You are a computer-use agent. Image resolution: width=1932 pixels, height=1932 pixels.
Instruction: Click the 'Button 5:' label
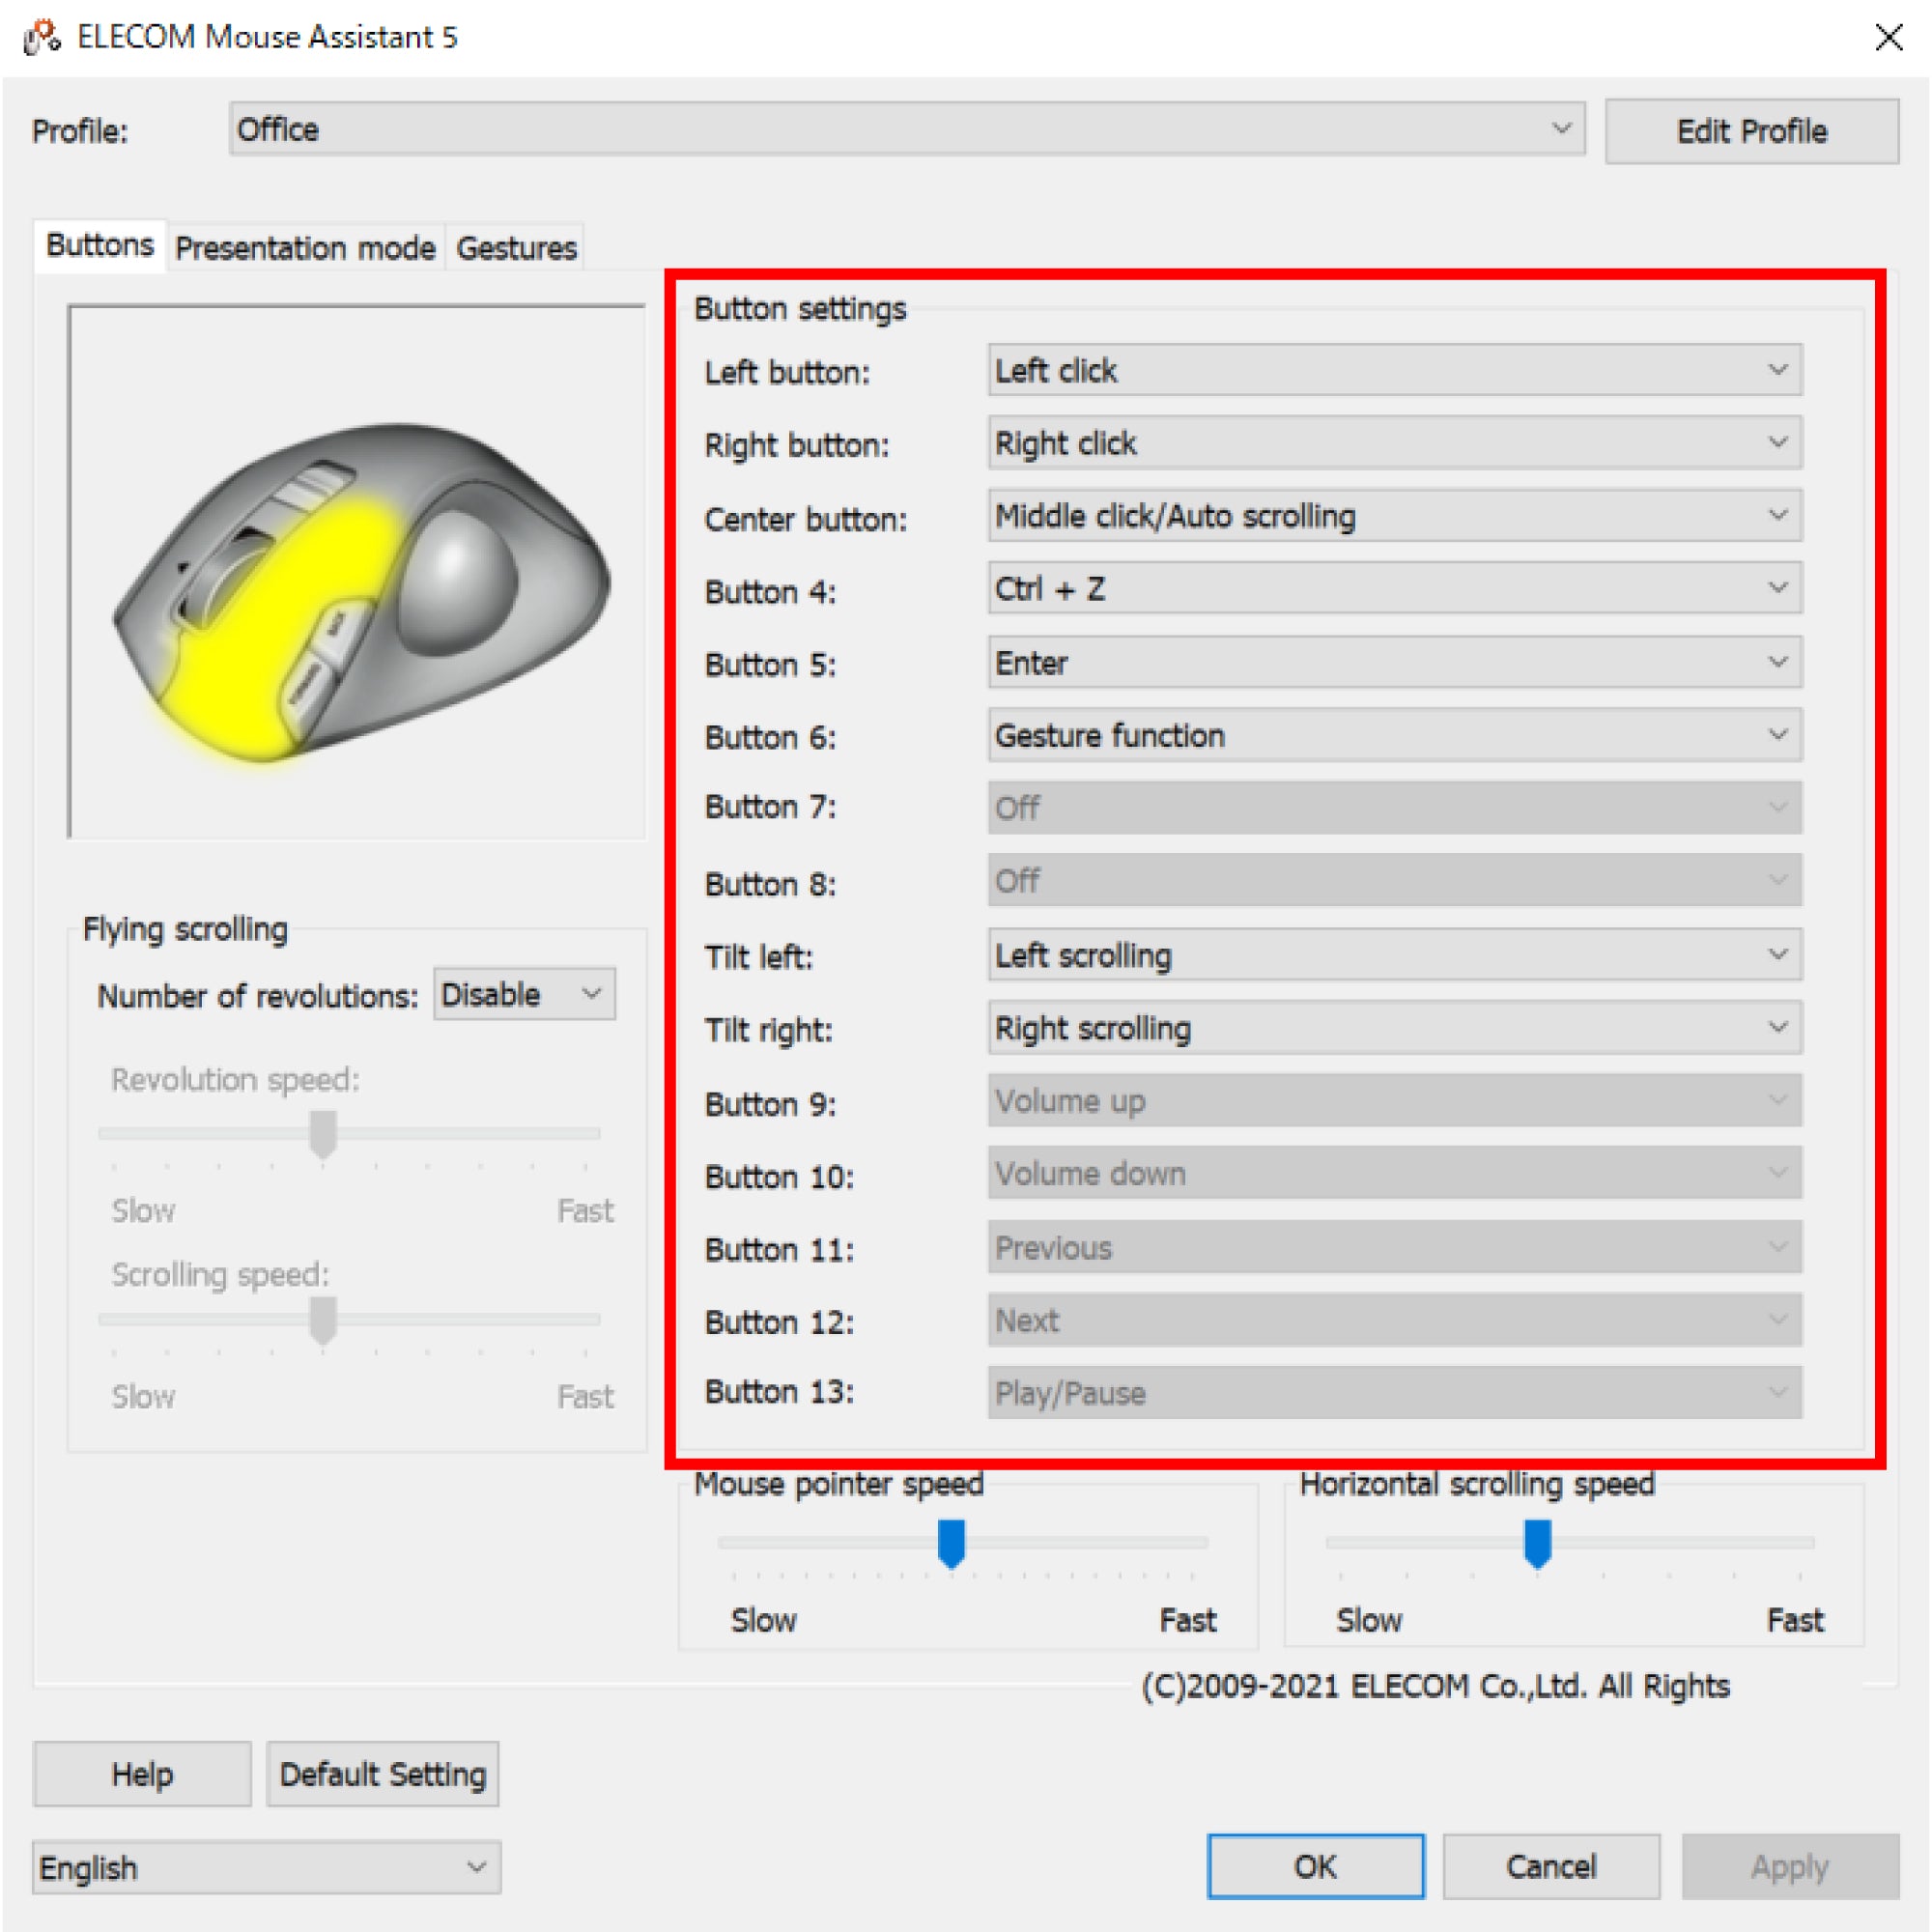tap(770, 665)
